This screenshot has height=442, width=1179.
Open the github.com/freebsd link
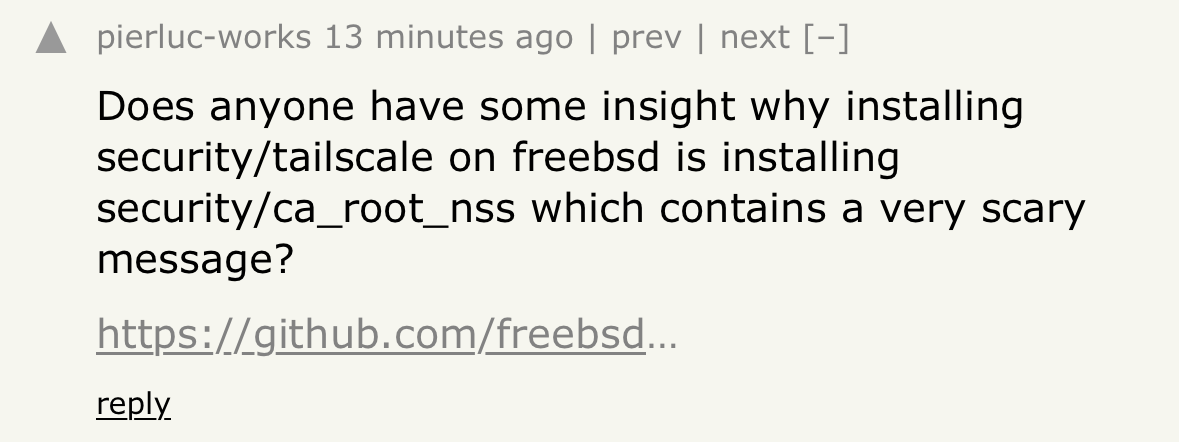[387, 334]
